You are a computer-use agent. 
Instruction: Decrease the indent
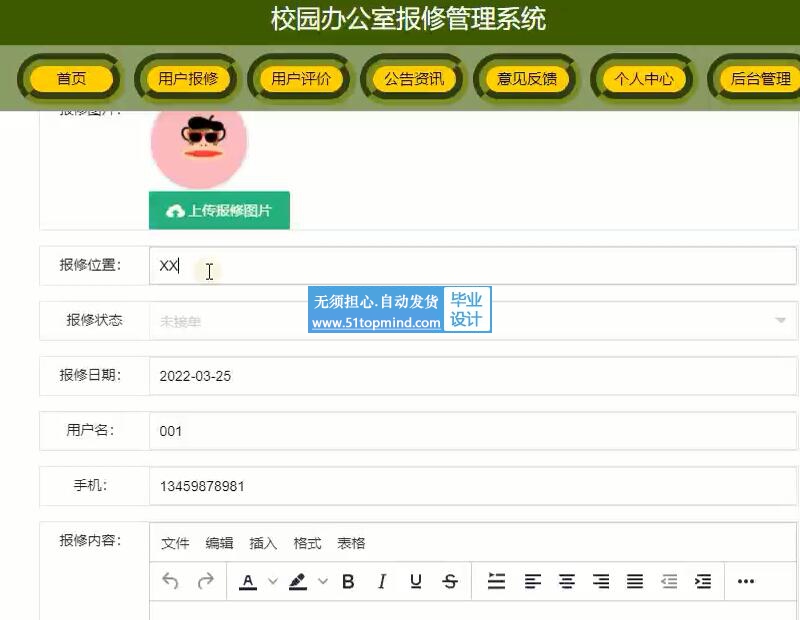[x=669, y=581]
